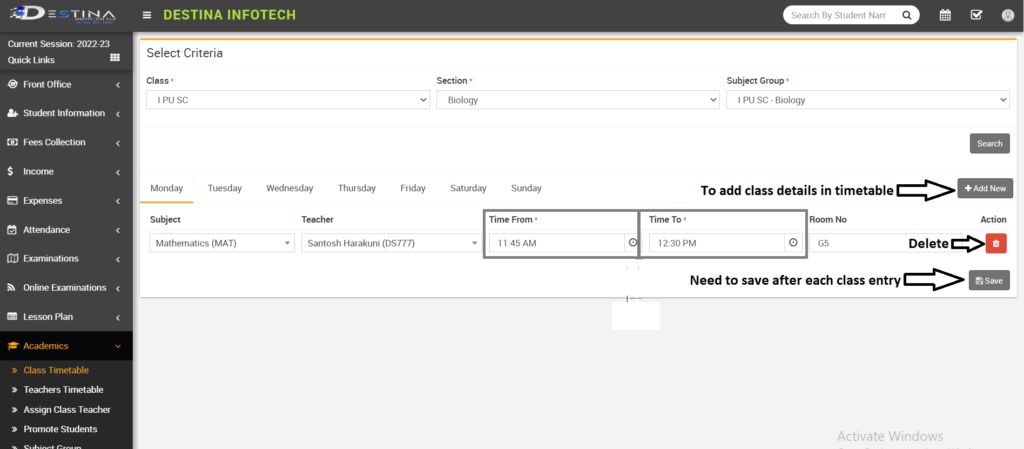
Task: Select the Saturday tab
Action: (x=468, y=188)
